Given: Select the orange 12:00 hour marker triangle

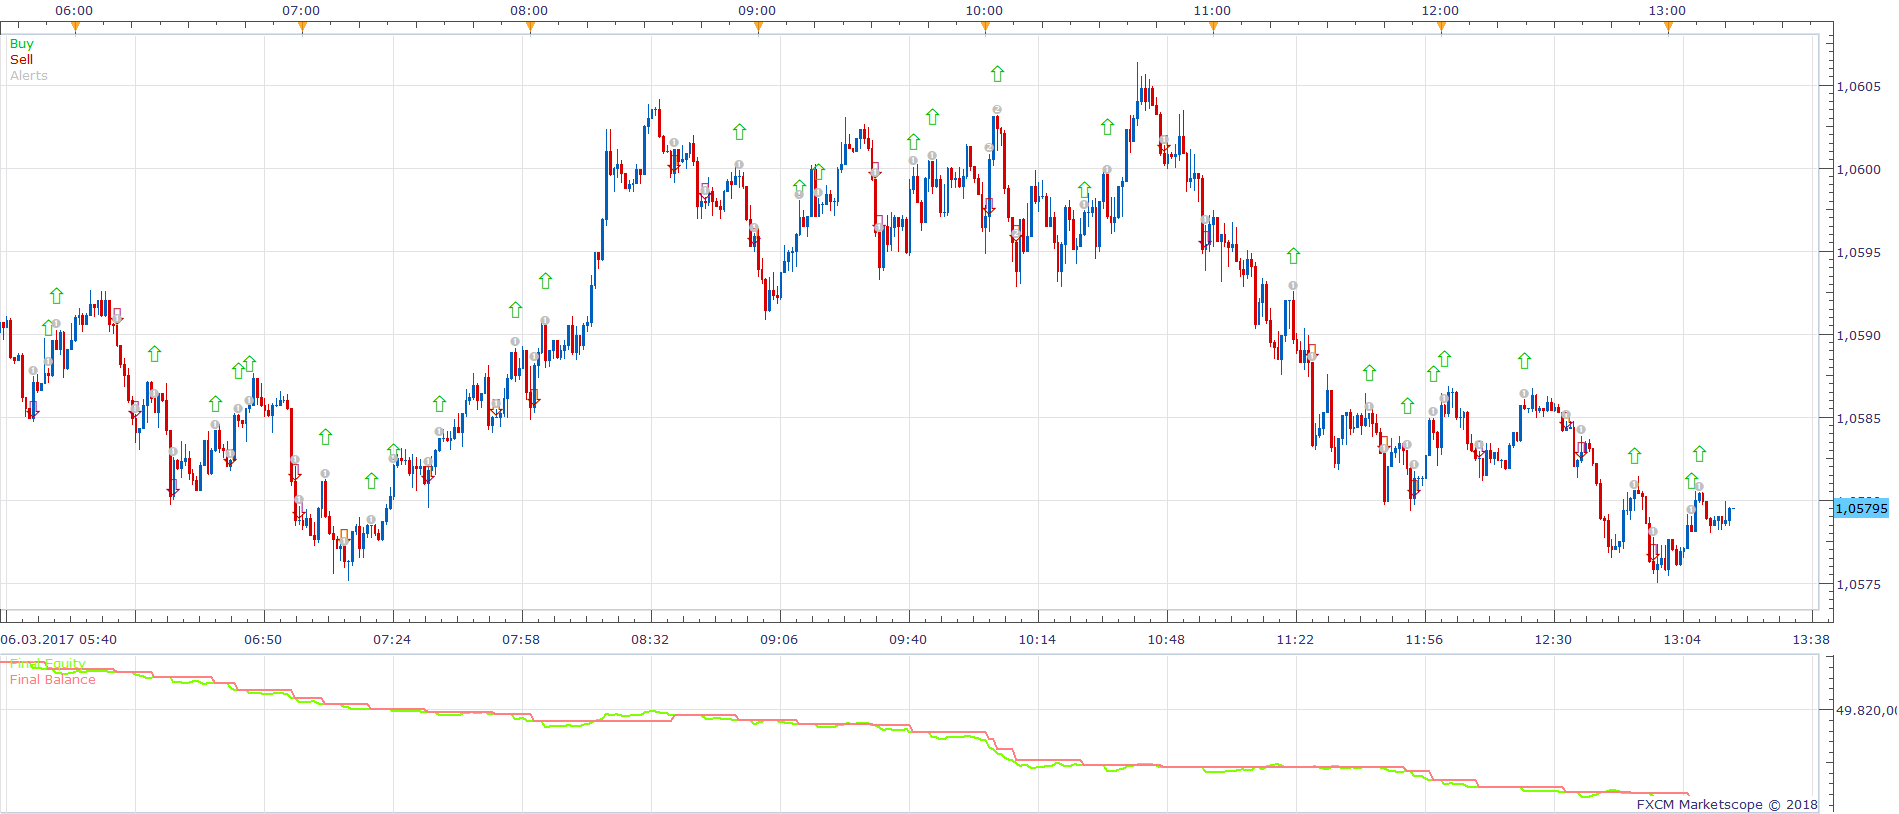Looking at the screenshot, I should 1441,27.
